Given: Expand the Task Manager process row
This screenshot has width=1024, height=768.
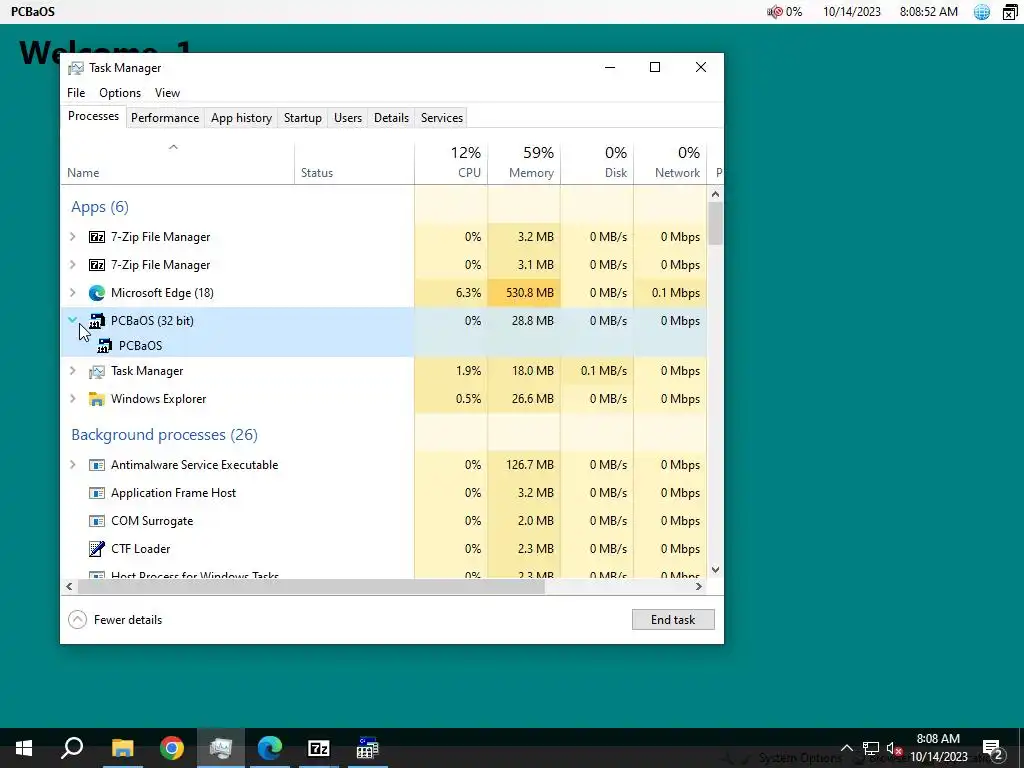Looking at the screenshot, I should coord(72,371).
